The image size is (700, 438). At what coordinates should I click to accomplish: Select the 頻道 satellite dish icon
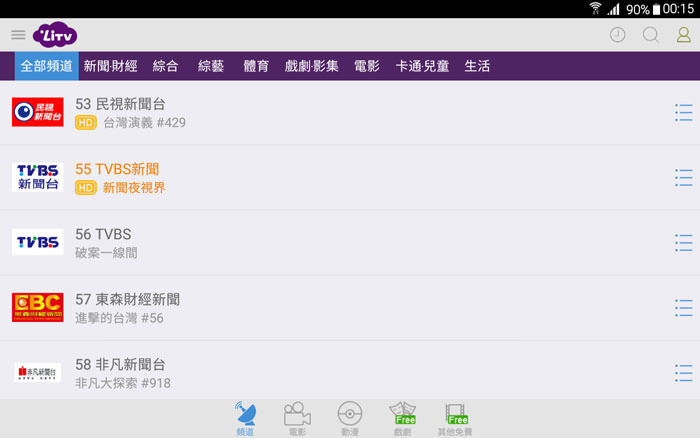[245, 418]
